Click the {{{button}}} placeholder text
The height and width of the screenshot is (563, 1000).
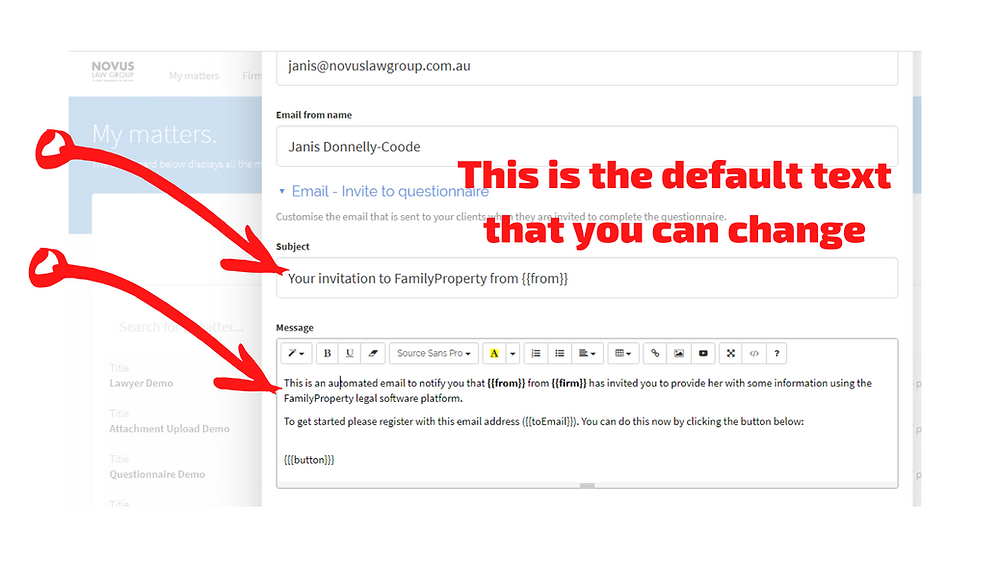pyautogui.click(x=309, y=460)
